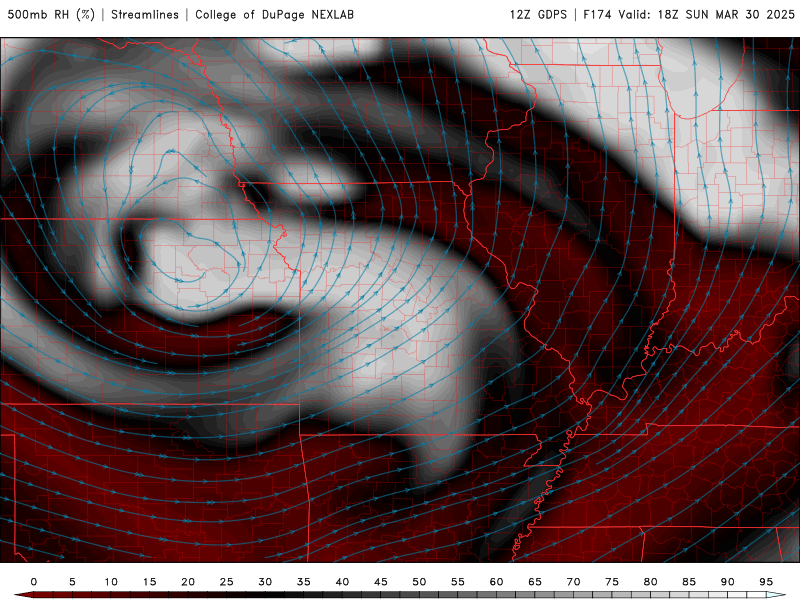800x600 pixels.
Task: Click the '40' value on the color scale
Action: tap(342, 582)
